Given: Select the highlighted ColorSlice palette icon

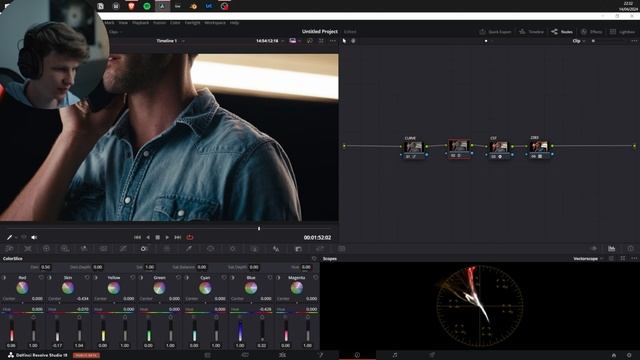Looking at the screenshot, I should (143, 249).
